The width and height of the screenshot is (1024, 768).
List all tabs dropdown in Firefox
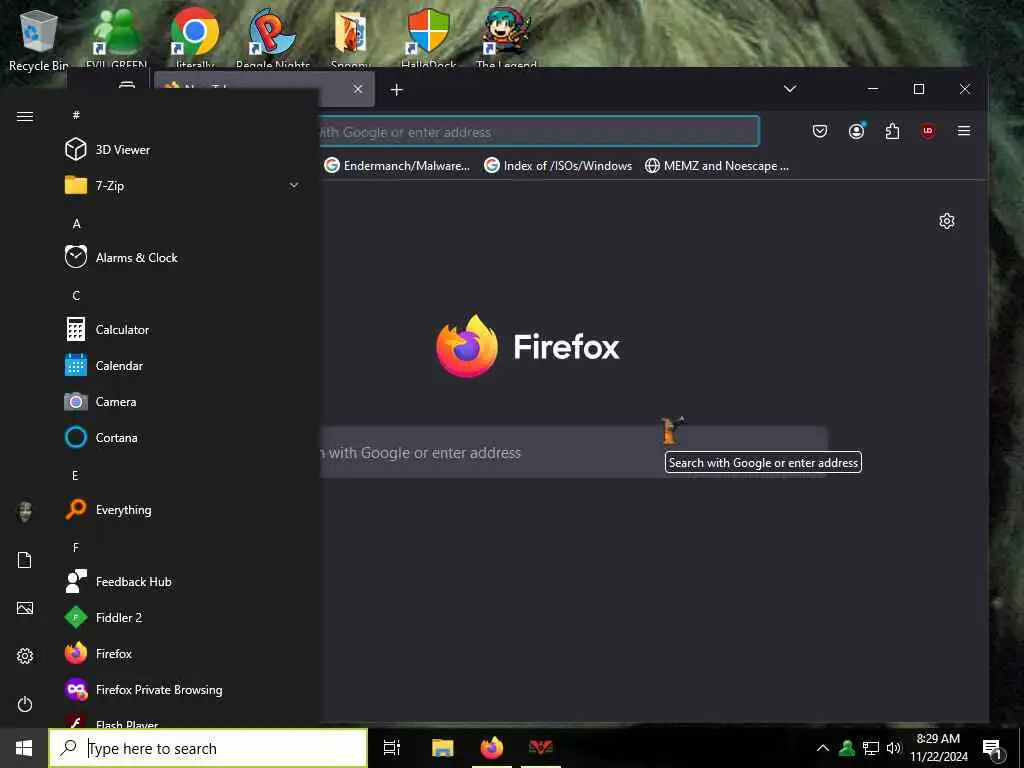coord(790,89)
